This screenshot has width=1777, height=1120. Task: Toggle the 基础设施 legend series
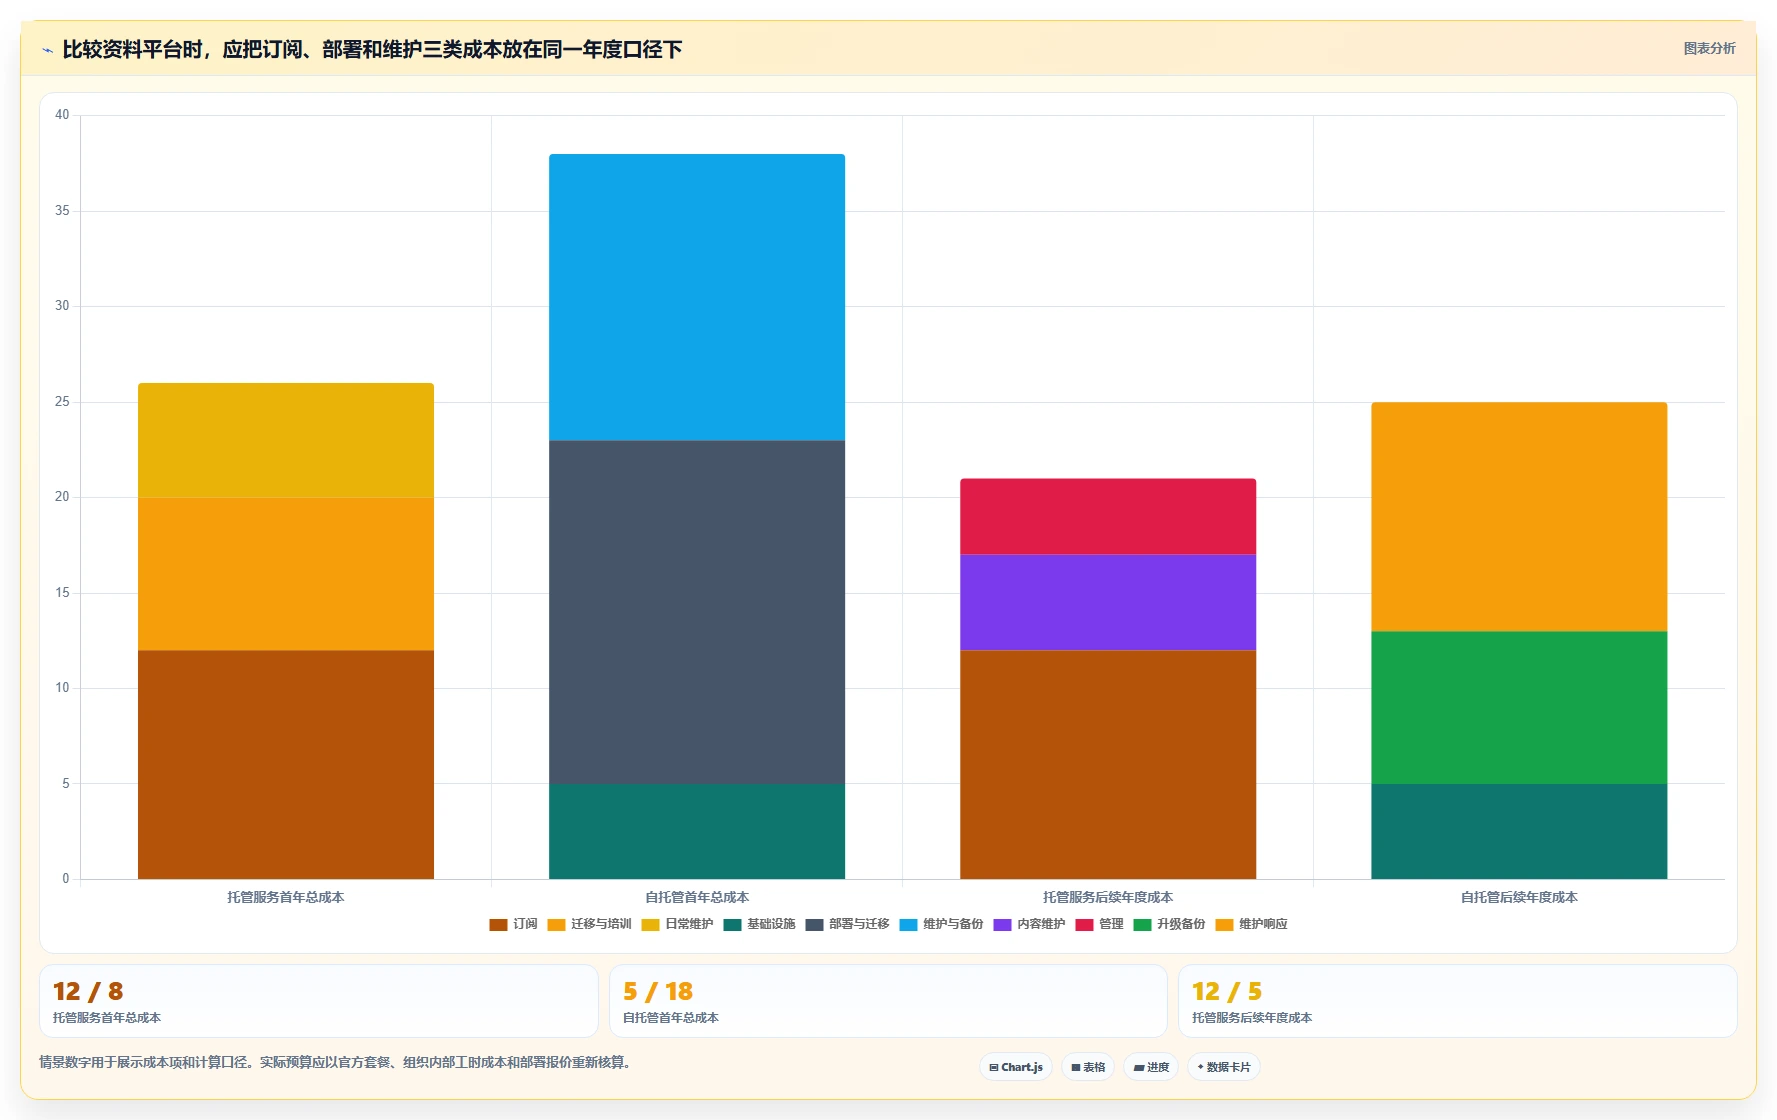point(759,924)
